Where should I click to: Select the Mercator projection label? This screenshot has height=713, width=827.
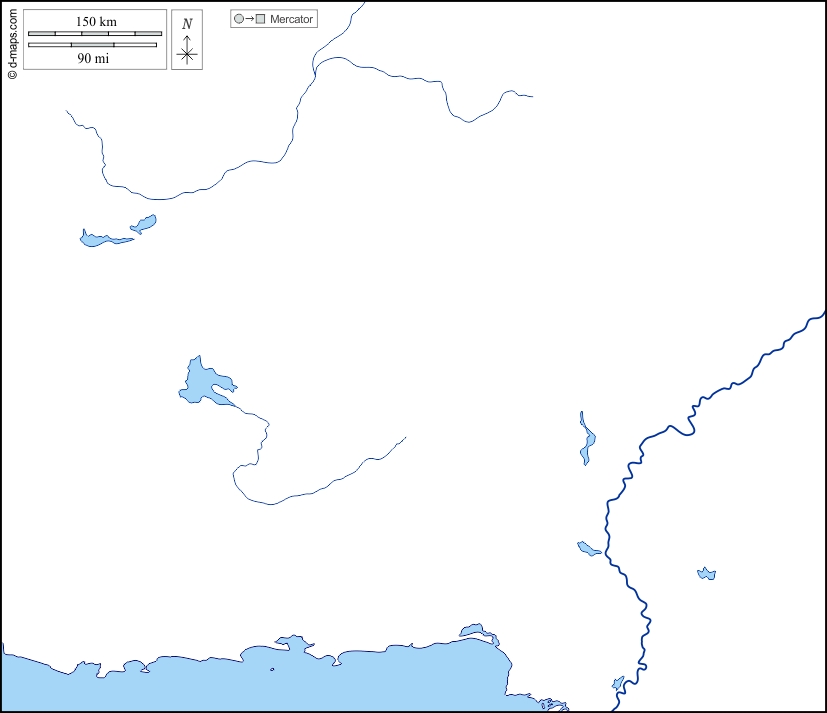point(292,19)
